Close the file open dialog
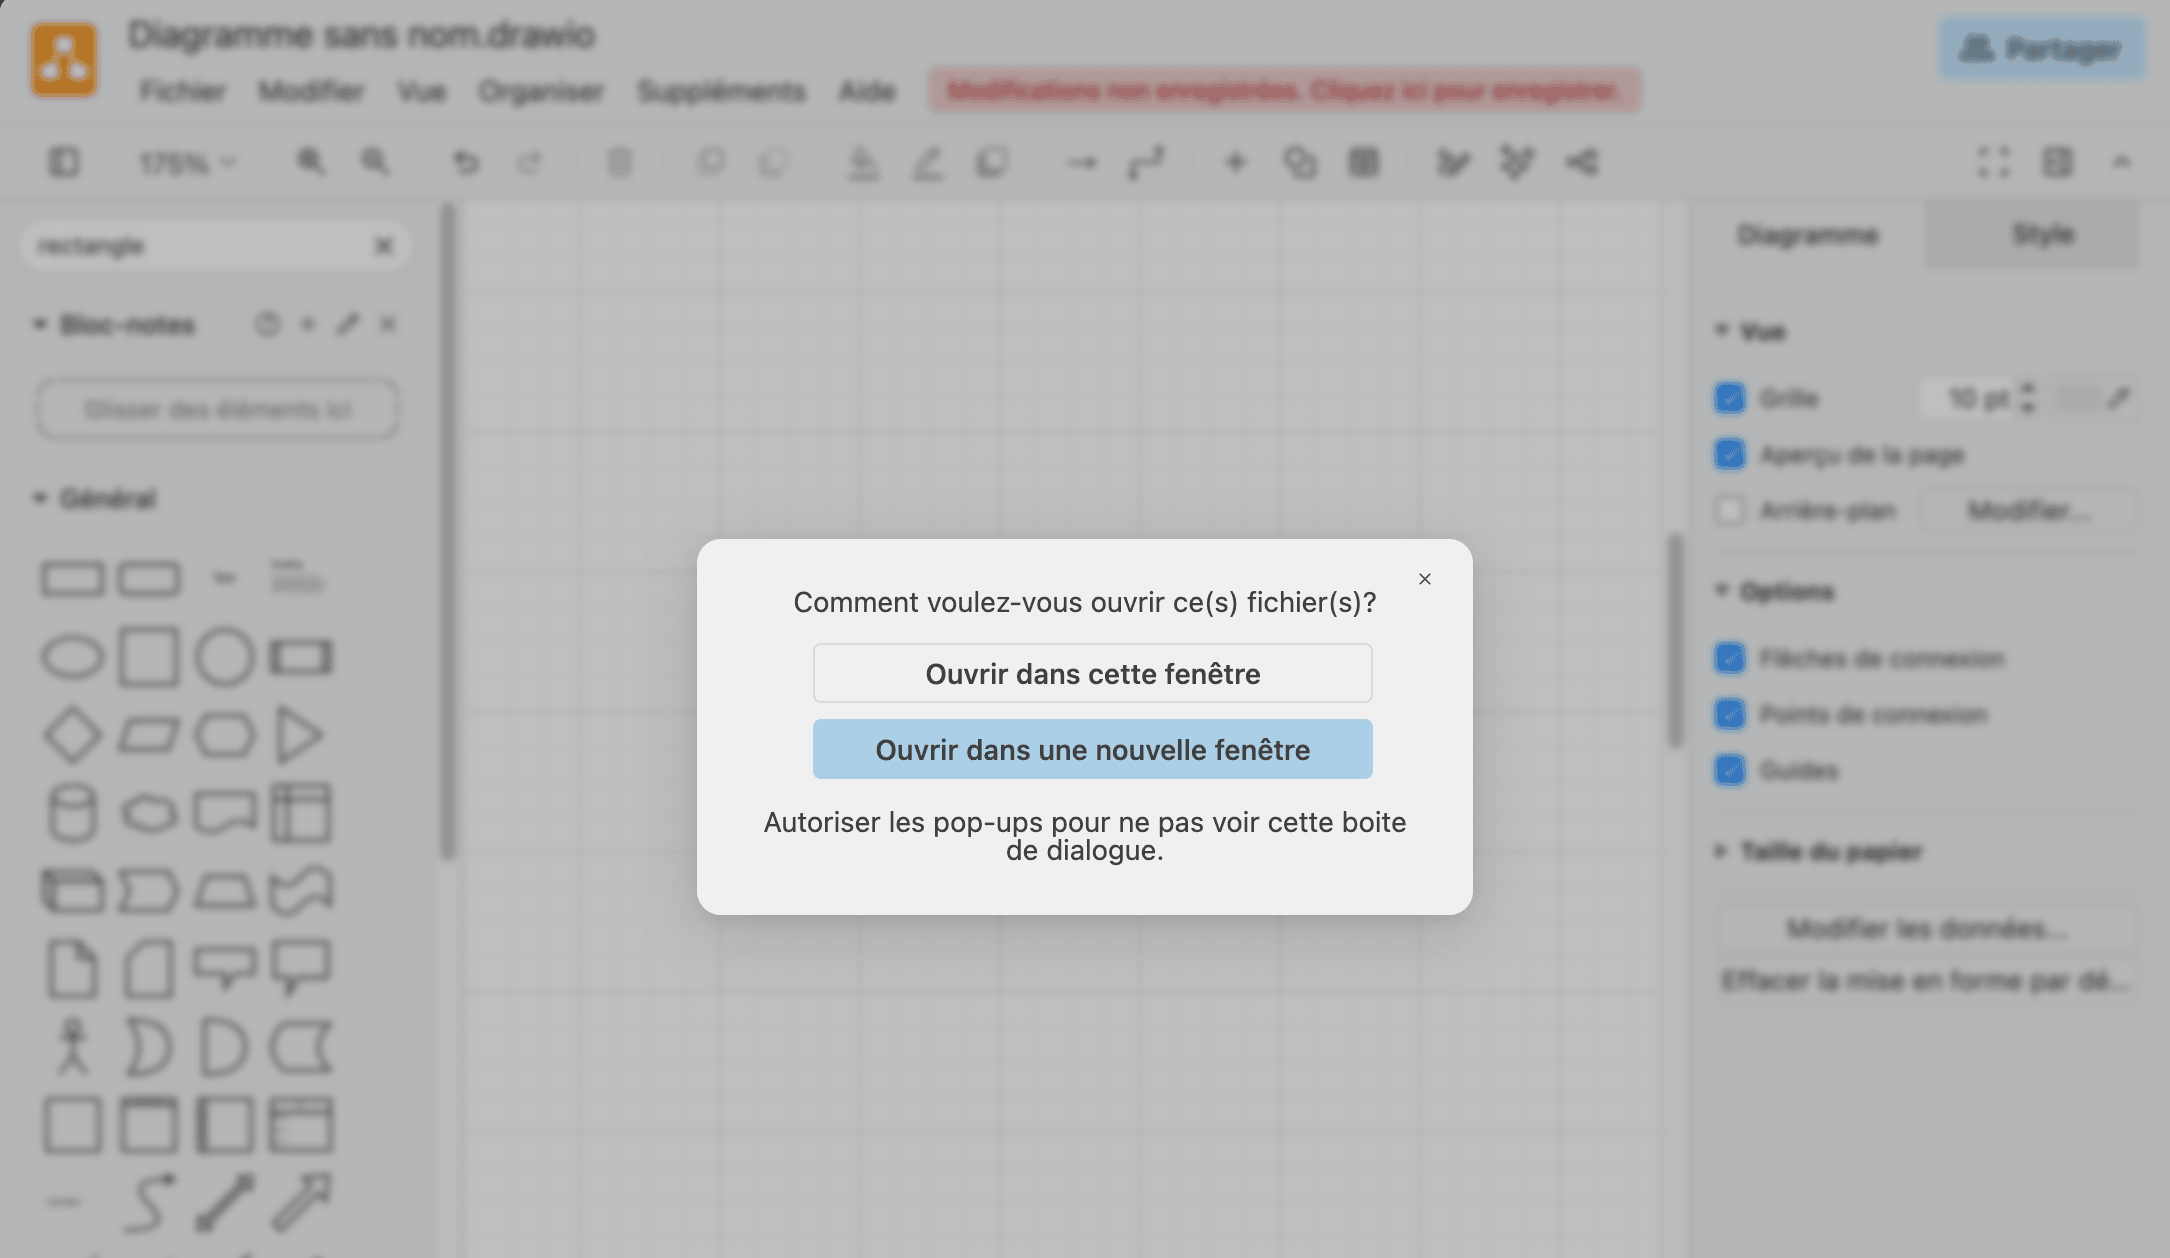 point(1424,579)
